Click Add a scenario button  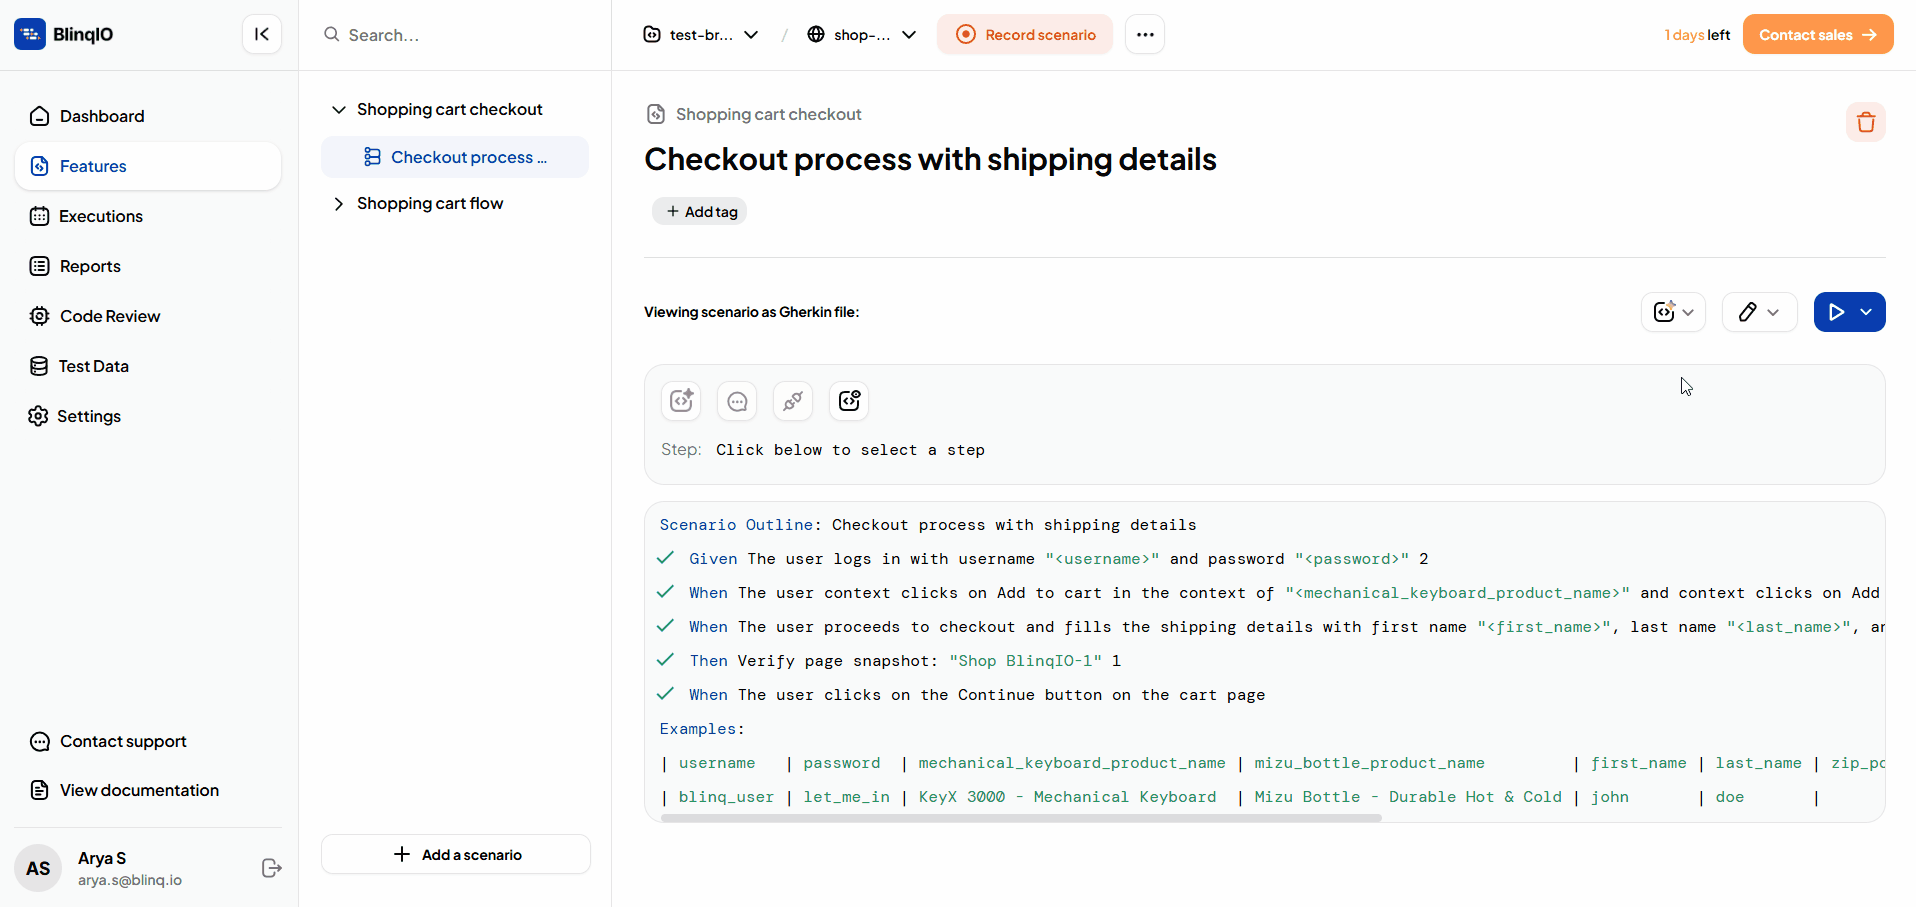[x=456, y=854]
